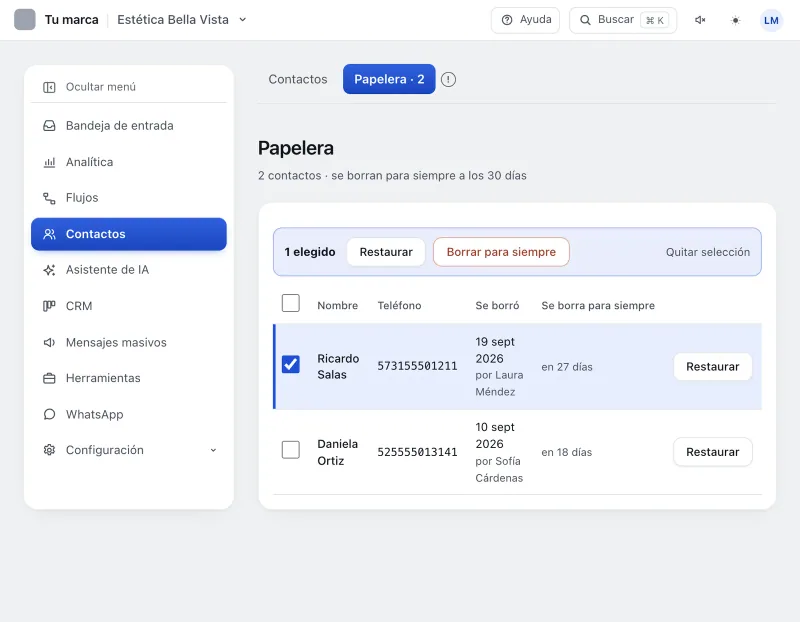Click the Analítica bar chart icon
Screen dimensions: 800x622
pos(49,162)
